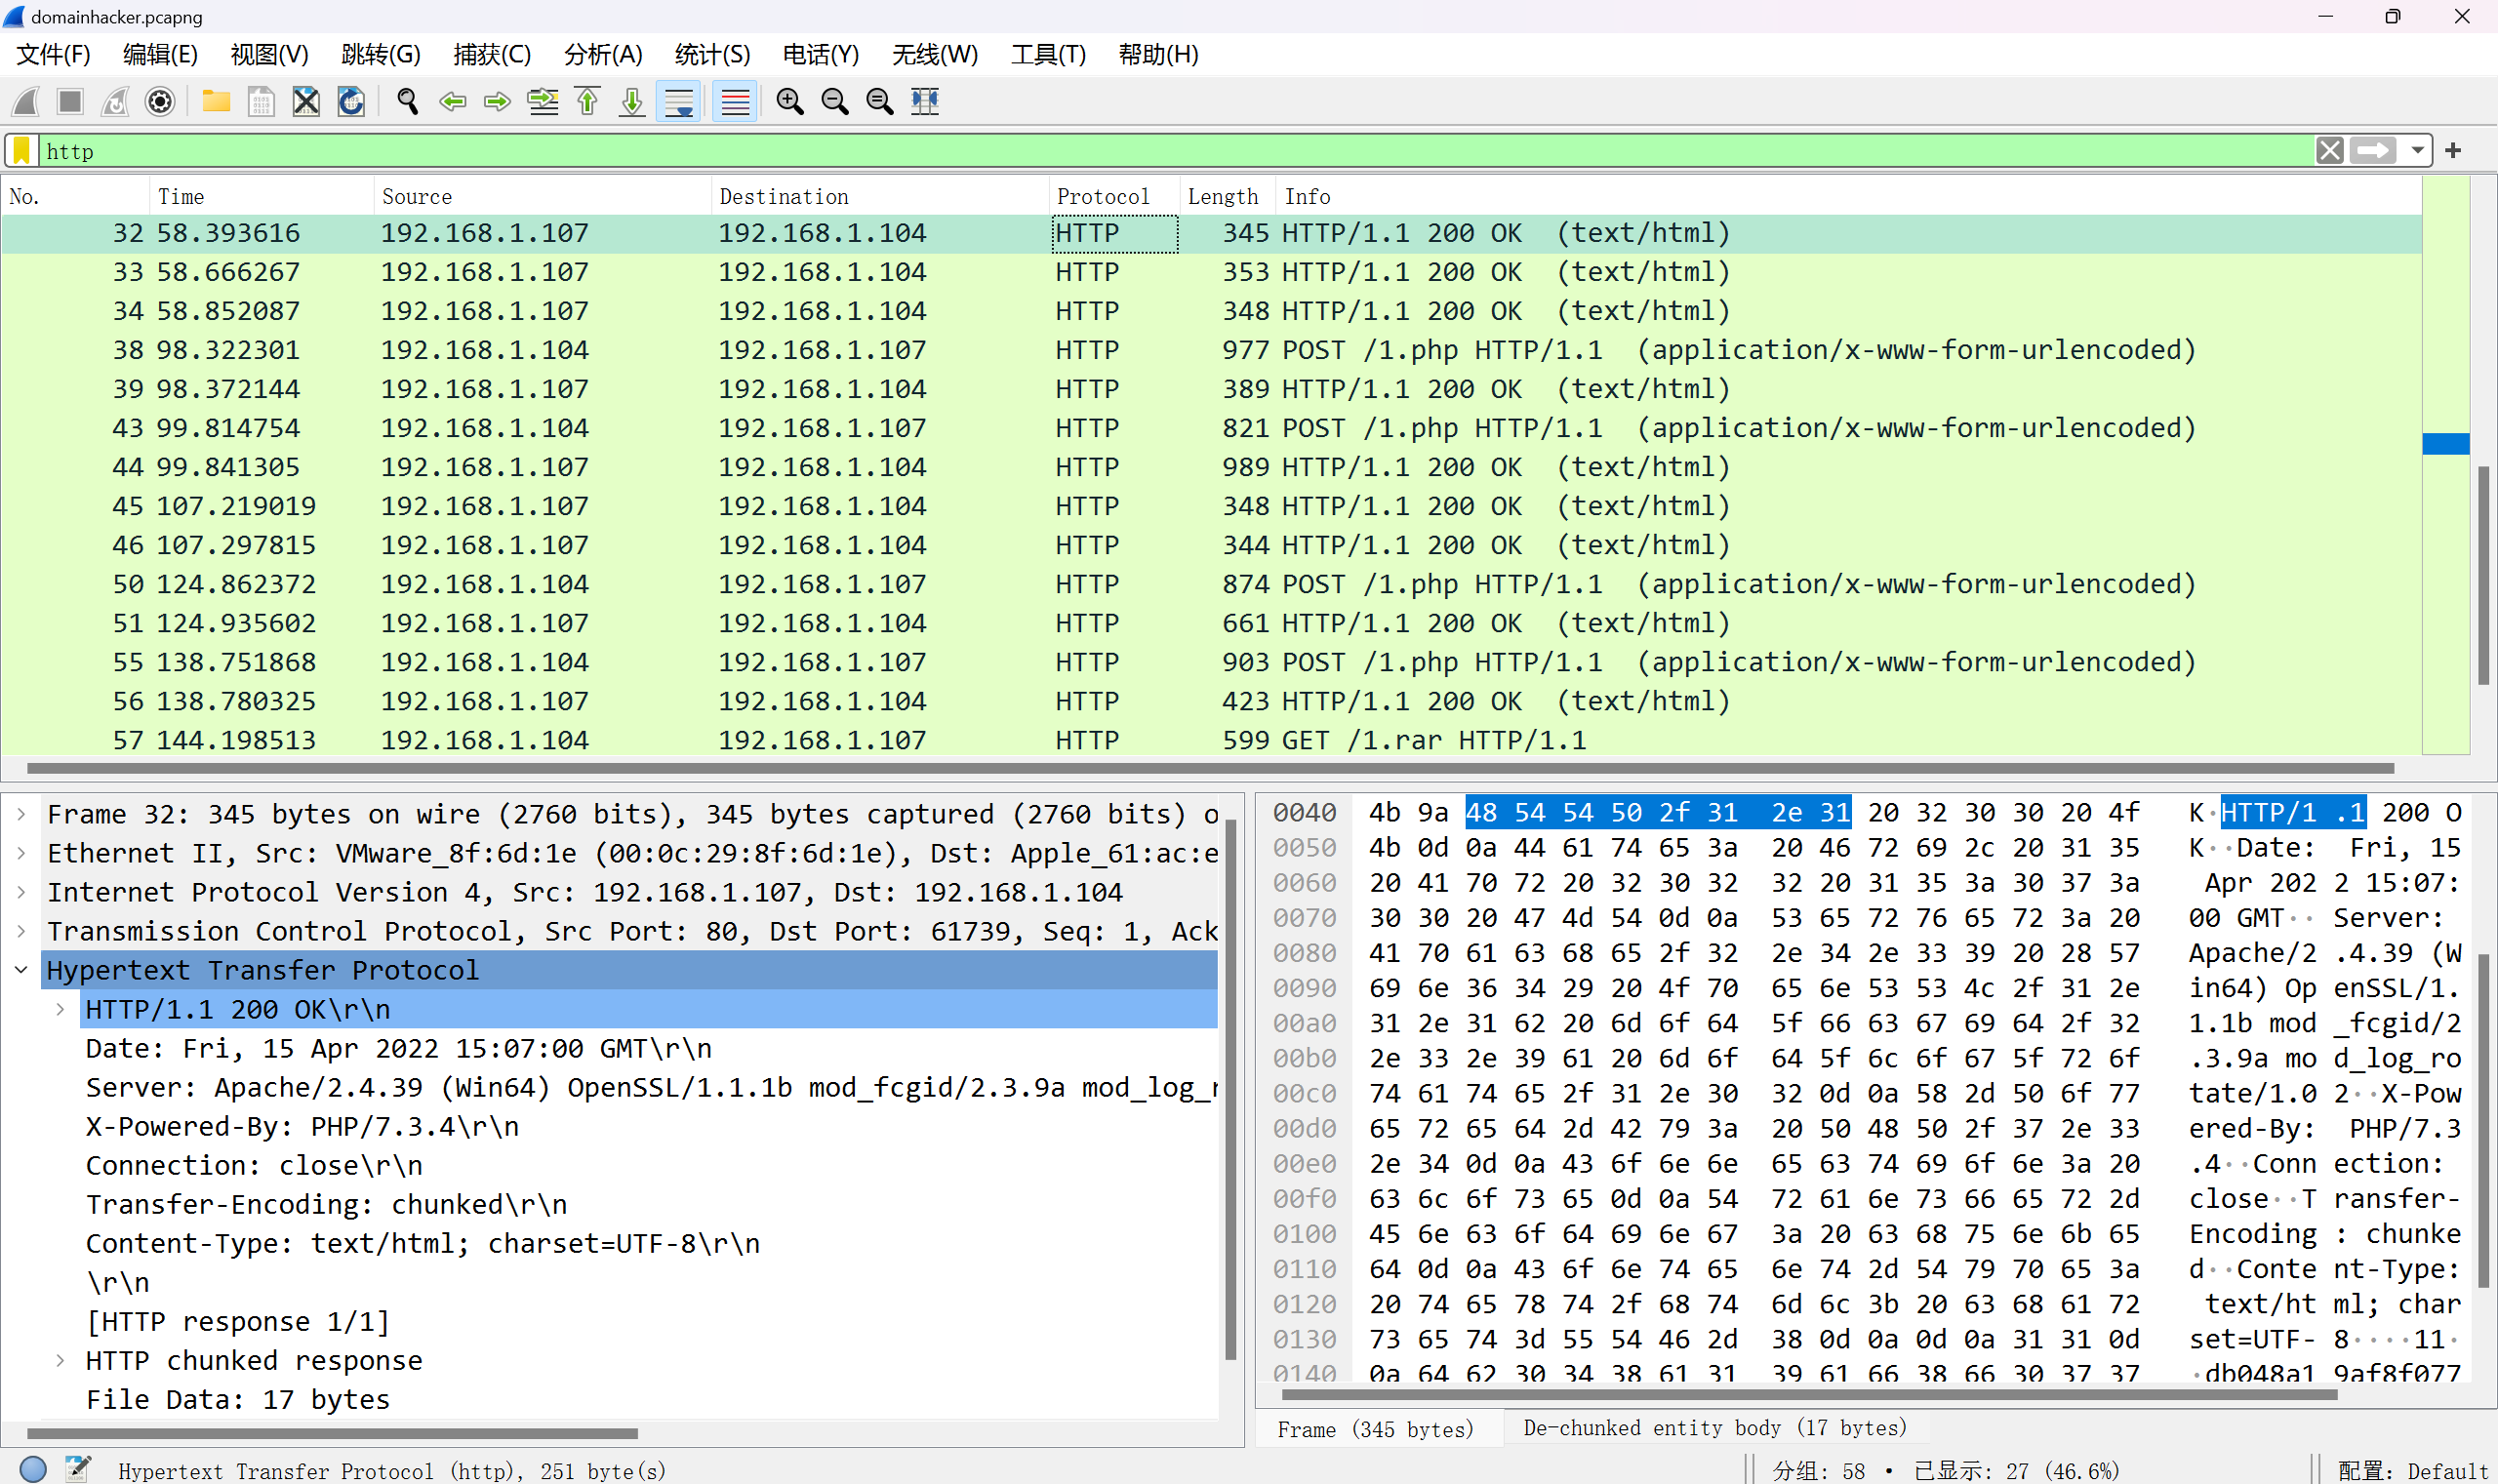Click the http display filter input field
Viewport: 2498px width, 1484px height.
1175,151
